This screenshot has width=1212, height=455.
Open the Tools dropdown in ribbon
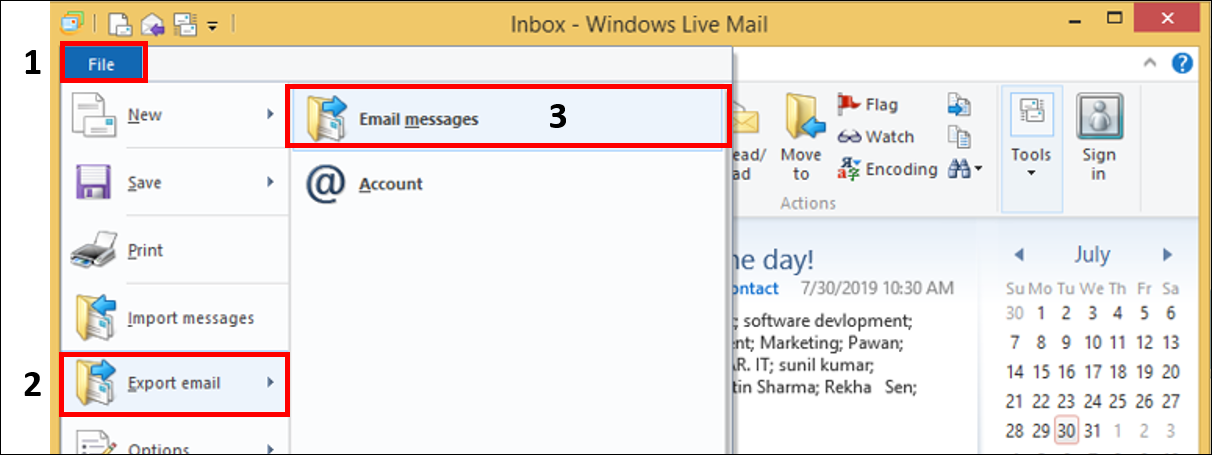[x=1030, y=136]
